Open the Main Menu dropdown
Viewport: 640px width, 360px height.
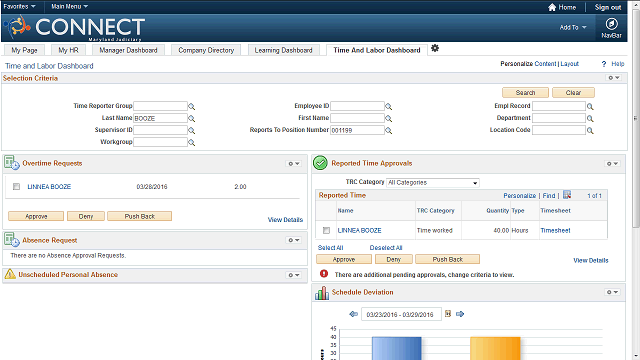click(x=69, y=7)
